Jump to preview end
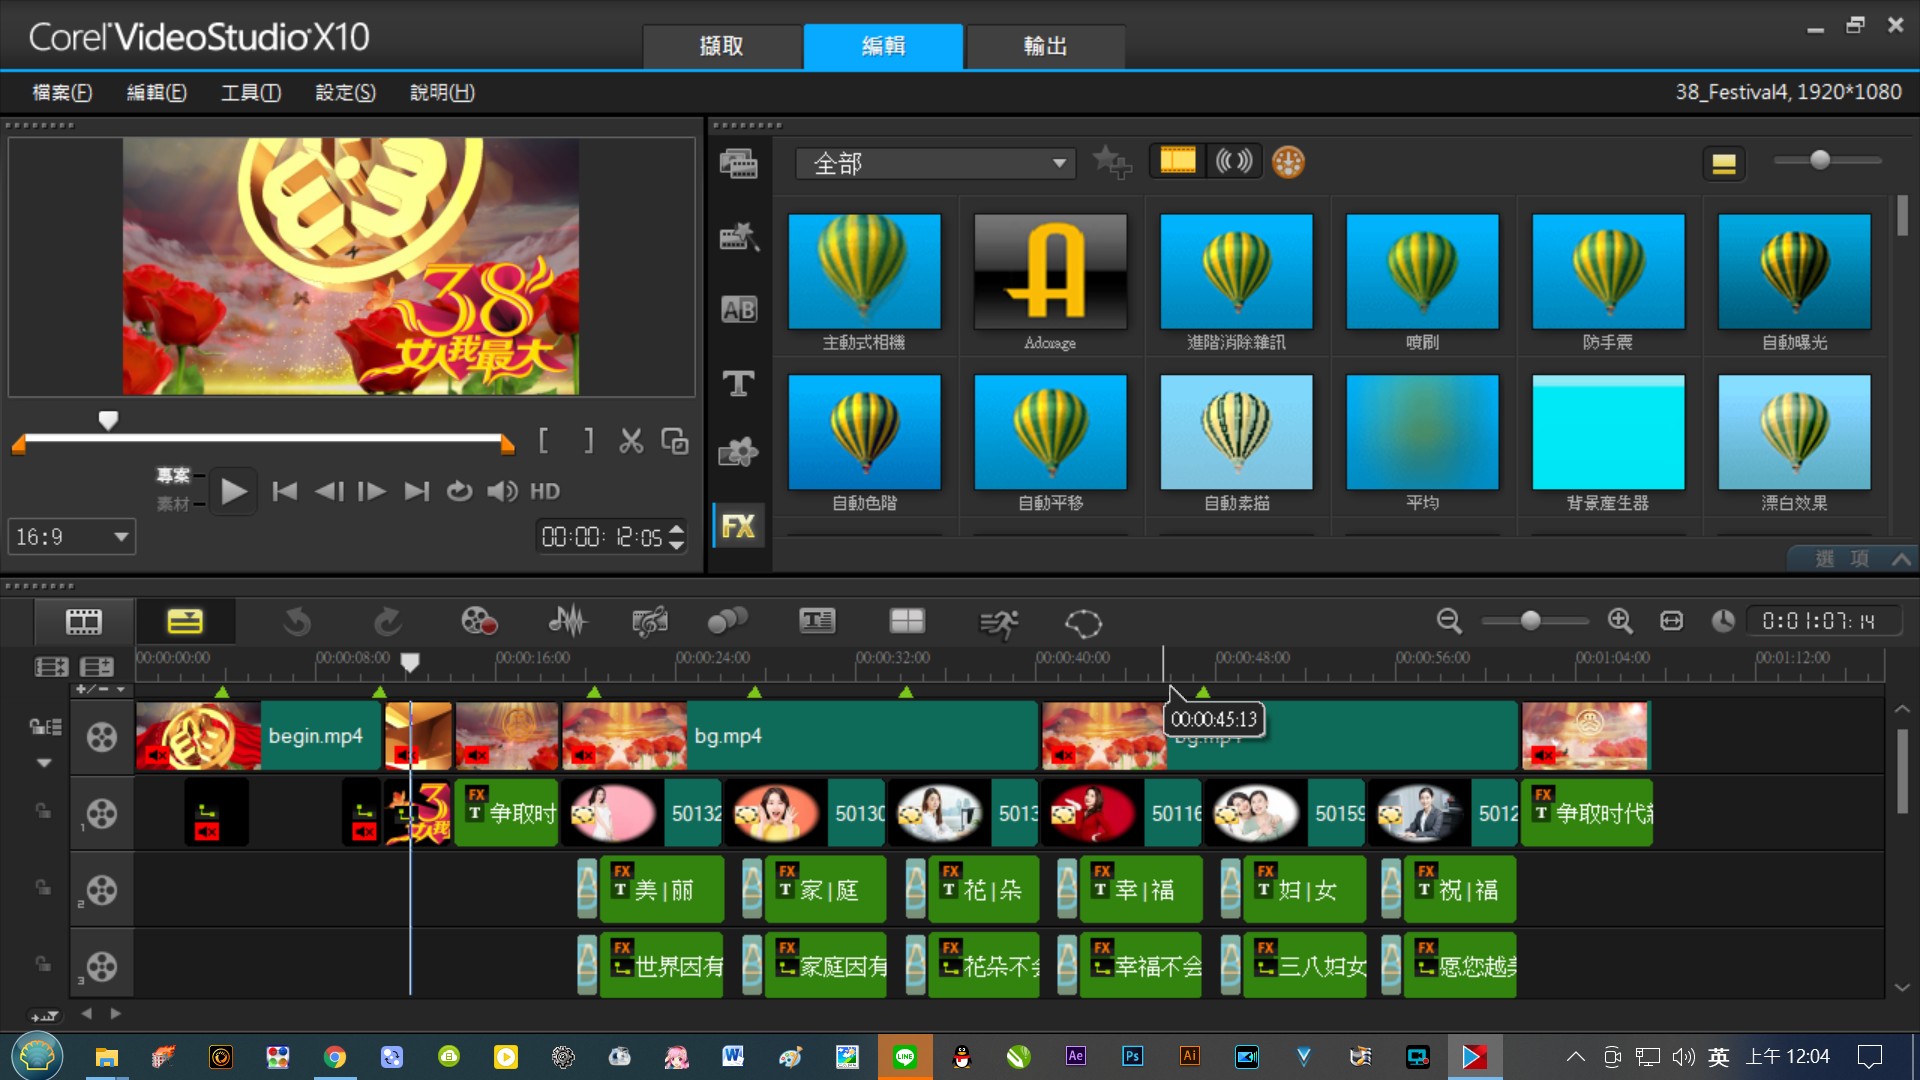Viewport: 1920px width, 1080px height. (416, 491)
